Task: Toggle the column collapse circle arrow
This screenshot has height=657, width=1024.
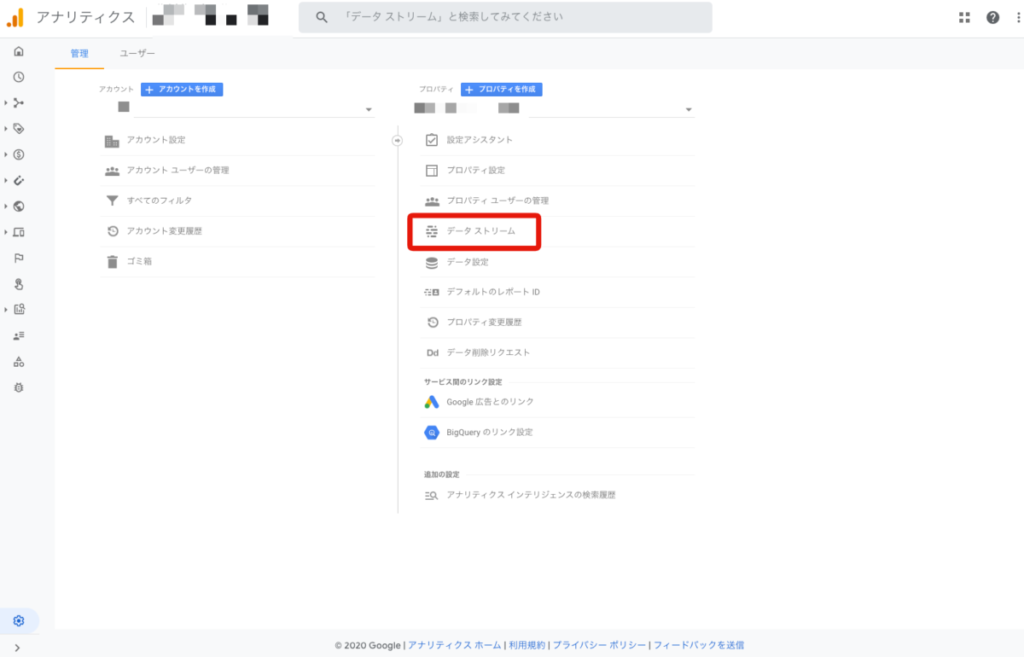Action: pos(397,140)
